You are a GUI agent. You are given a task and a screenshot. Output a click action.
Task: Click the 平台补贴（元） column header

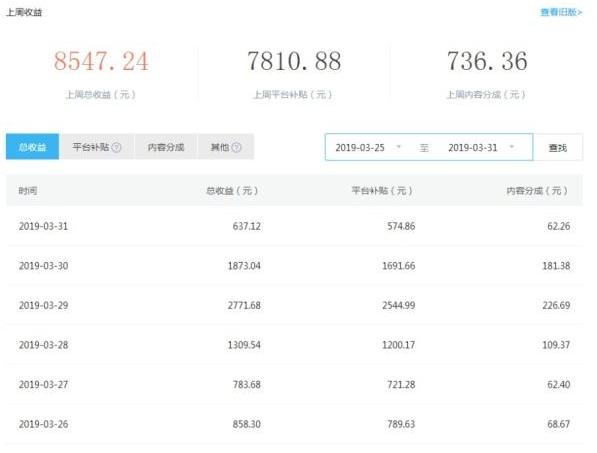pos(382,191)
